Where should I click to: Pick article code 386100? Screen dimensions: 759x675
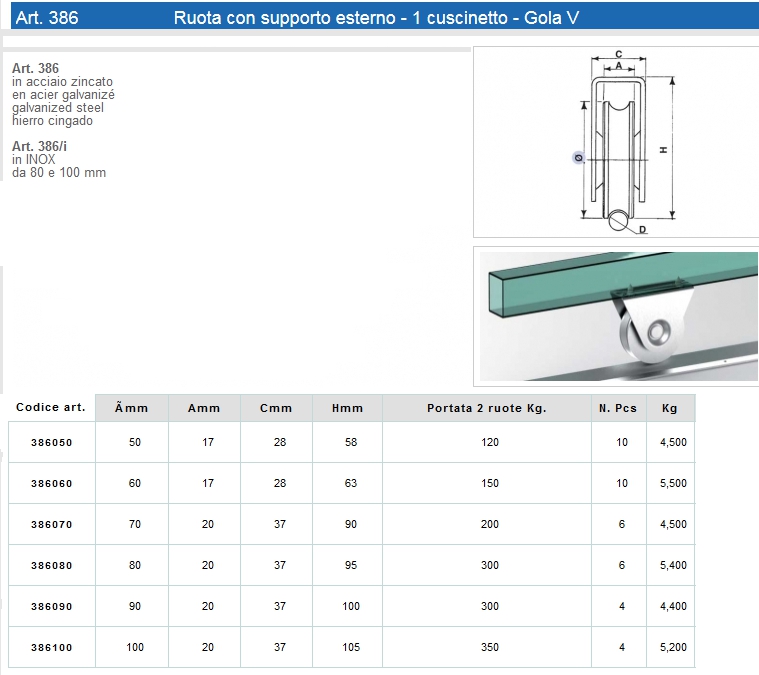52,647
